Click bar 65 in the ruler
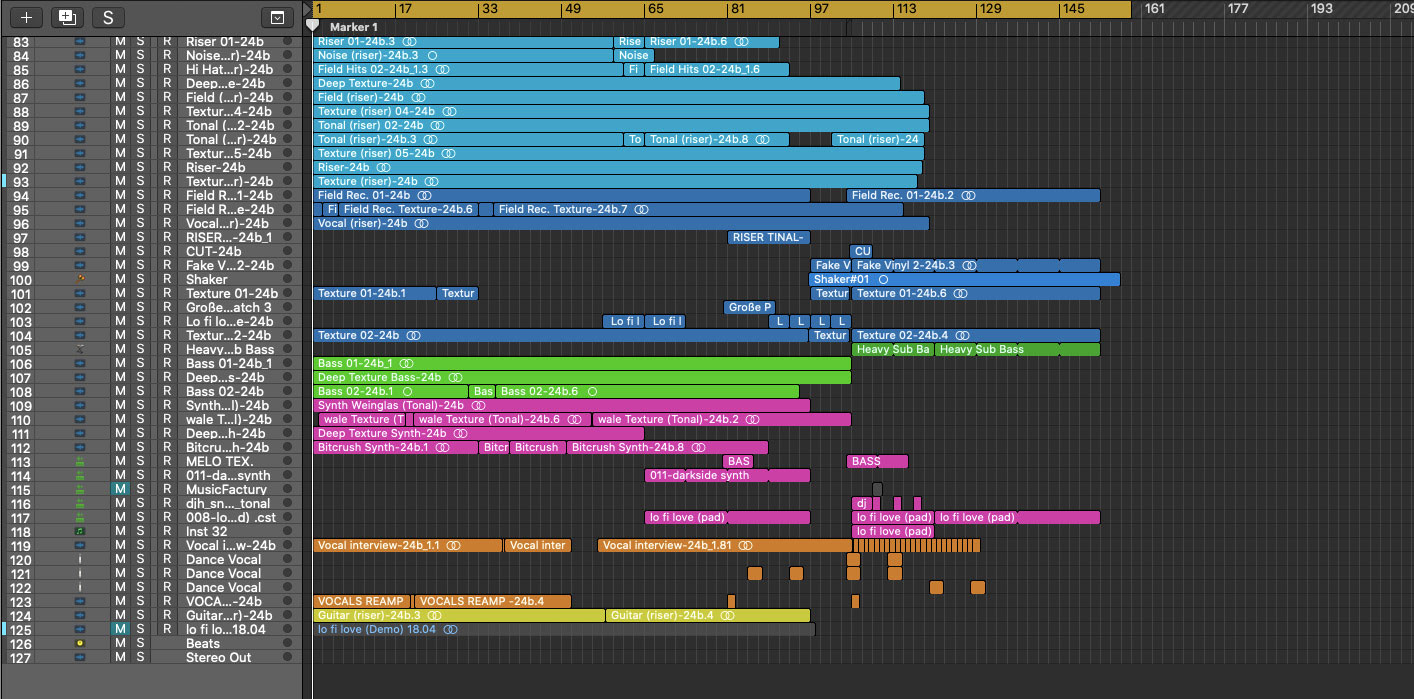Screen dimensions: 1414x699 point(655,9)
